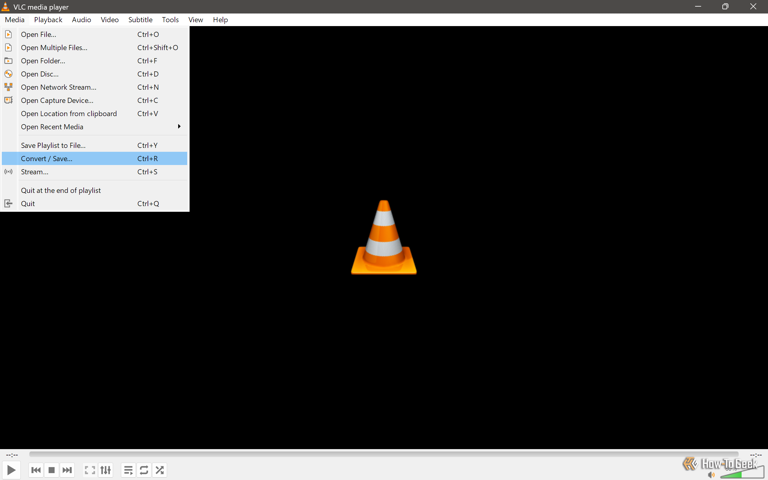Open the Help menu
Image resolution: width=768 pixels, height=480 pixels.
(x=220, y=20)
